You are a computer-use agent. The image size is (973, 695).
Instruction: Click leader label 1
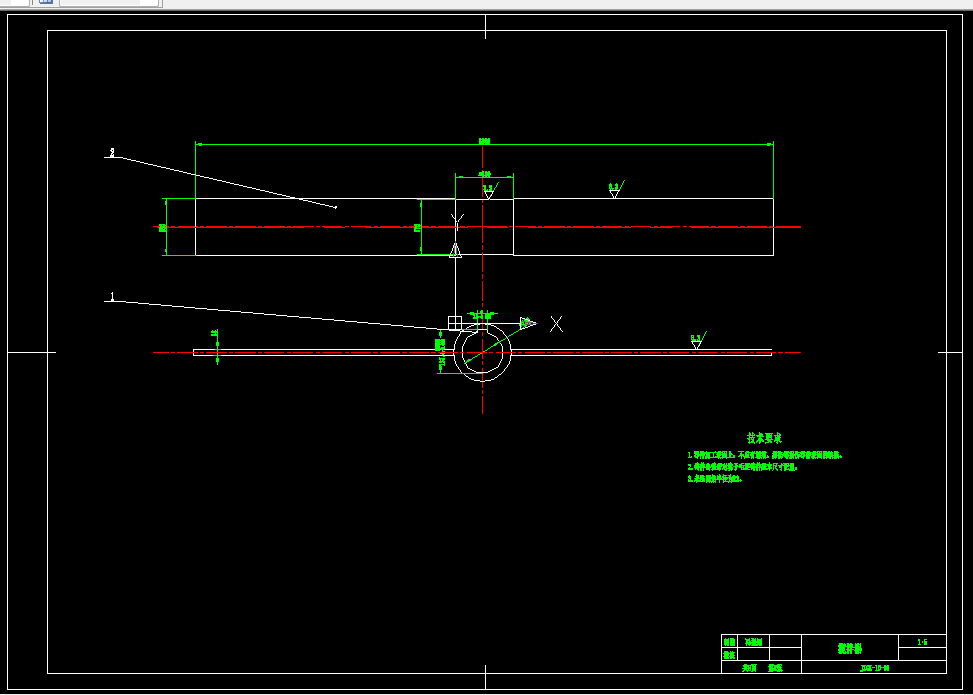(x=112, y=297)
